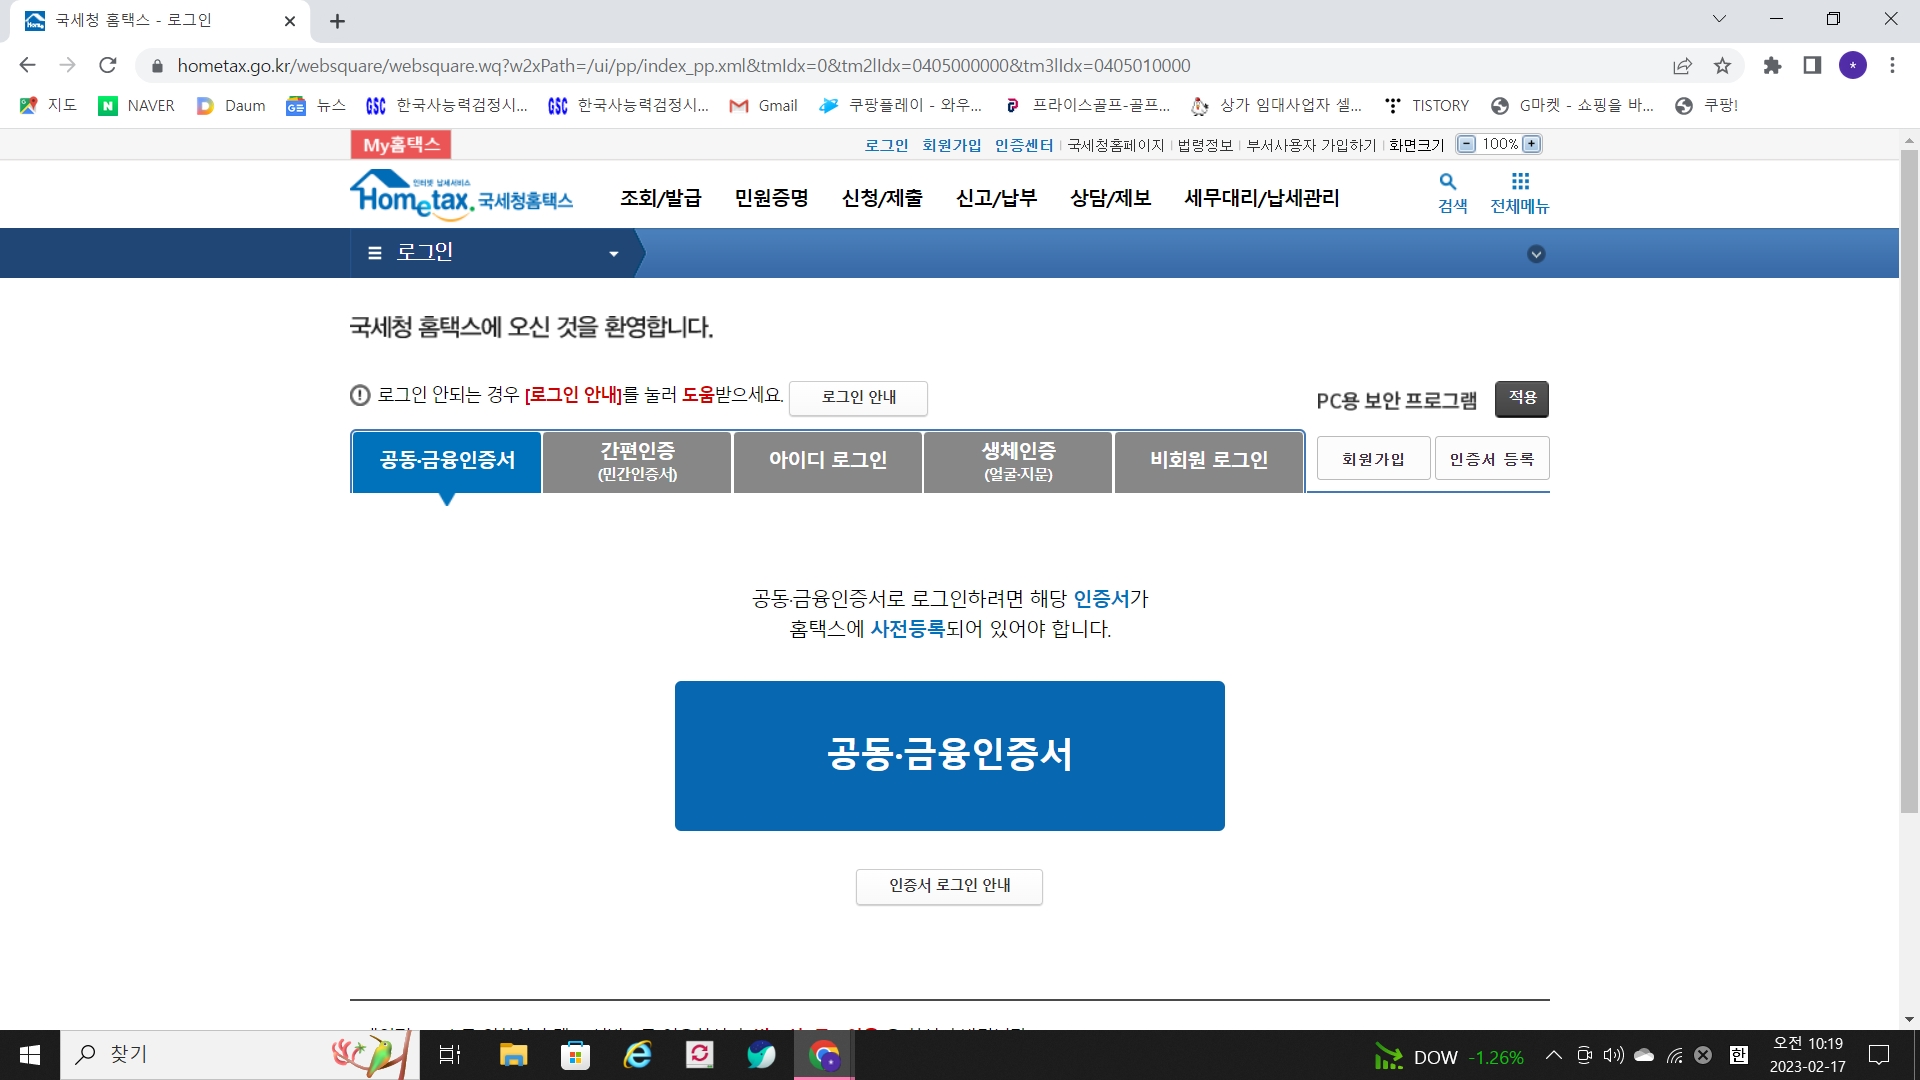This screenshot has height=1080, width=1920.
Task: Expand the 로그인 breadcrumb dropdown
Action: pos(613,254)
